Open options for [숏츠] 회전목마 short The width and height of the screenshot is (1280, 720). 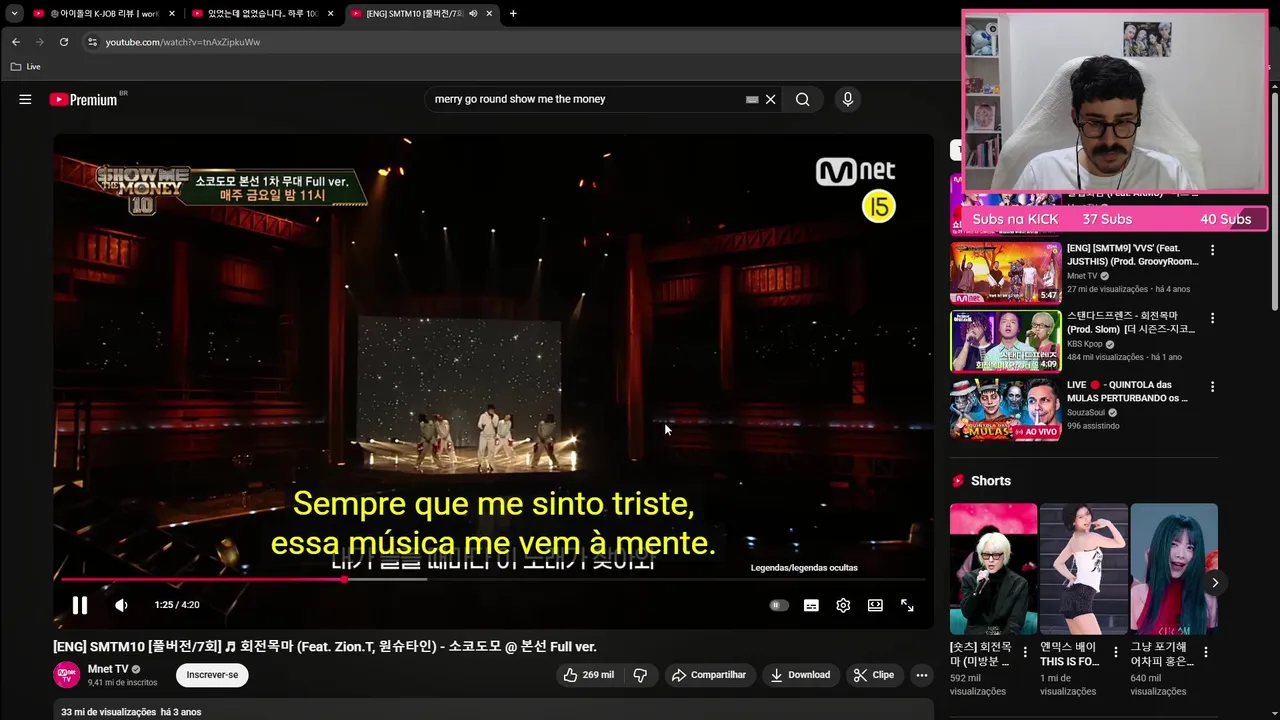1025,652
